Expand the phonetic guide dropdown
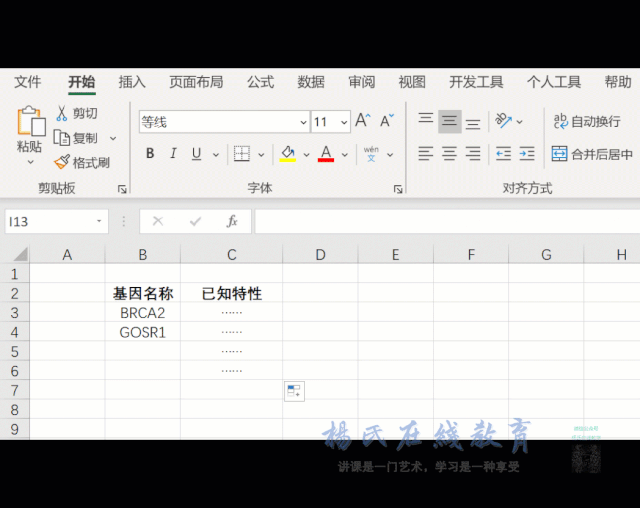Image resolution: width=640 pixels, height=508 pixels. point(390,155)
